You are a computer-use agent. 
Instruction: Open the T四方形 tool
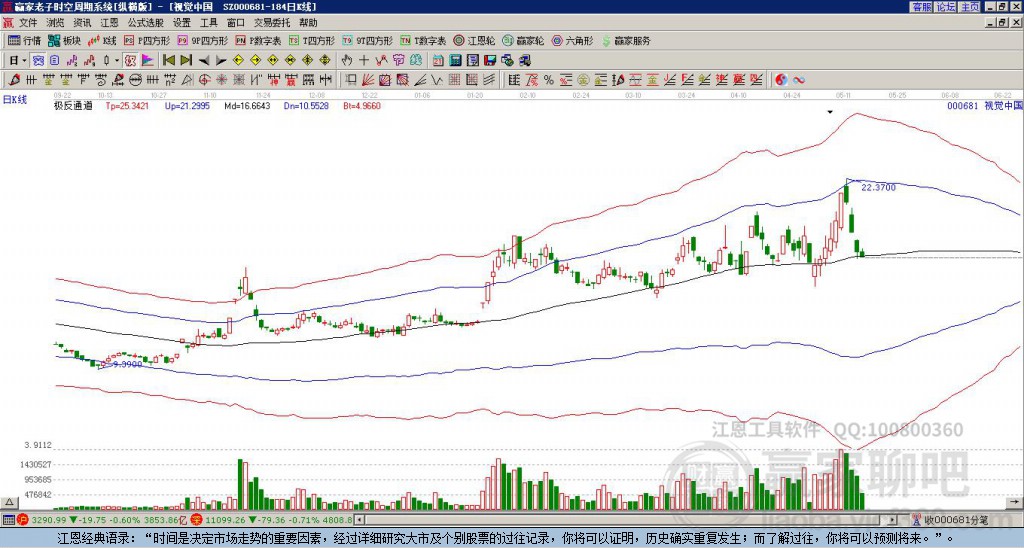[x=312, y=41]
